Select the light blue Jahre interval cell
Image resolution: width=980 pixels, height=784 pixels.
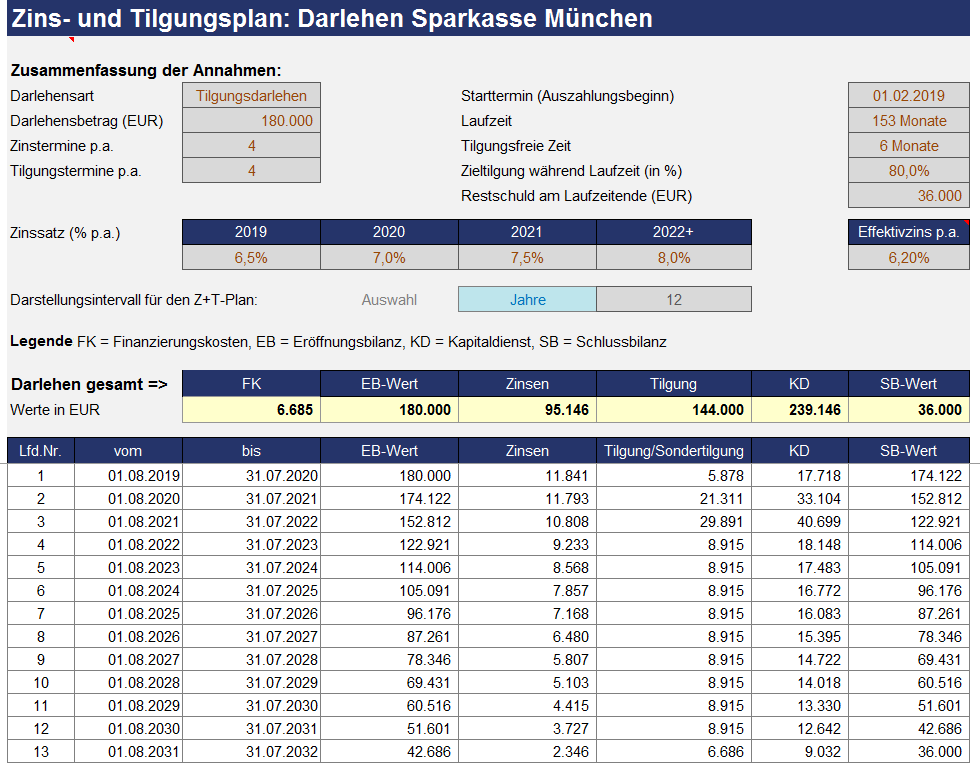click(x=527, y=299)
